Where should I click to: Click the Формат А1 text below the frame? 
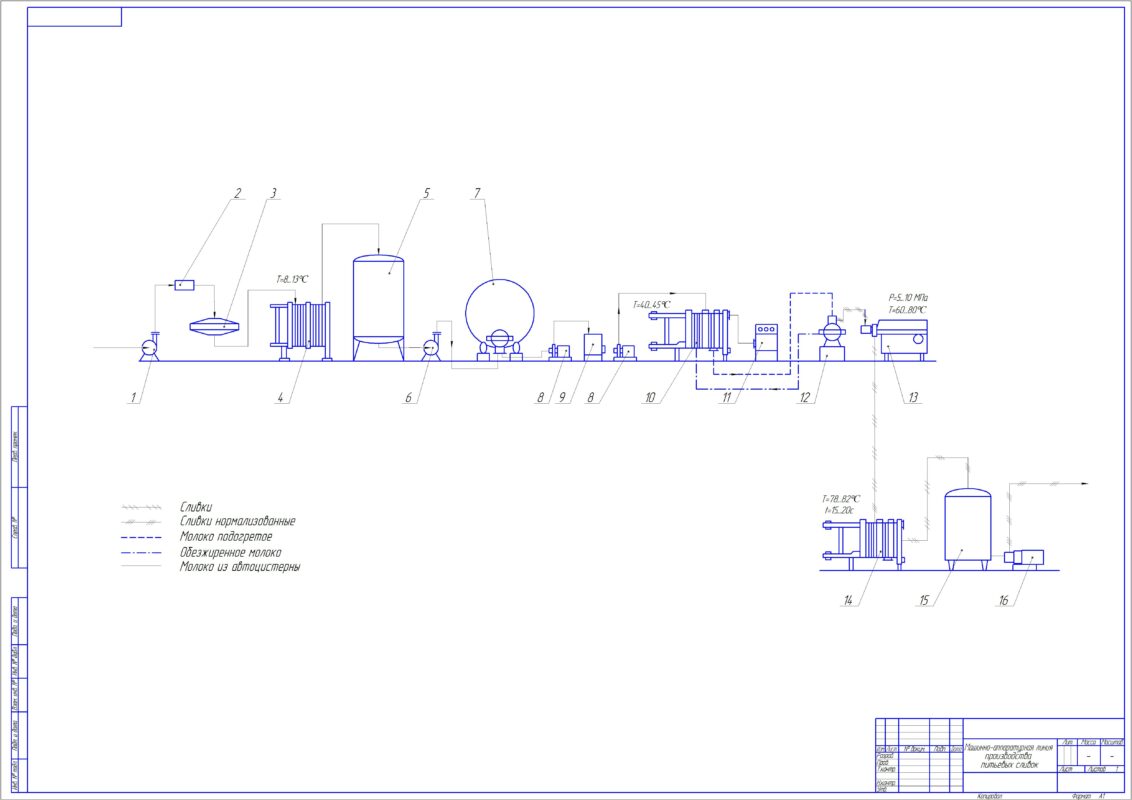pos(1089,796)
